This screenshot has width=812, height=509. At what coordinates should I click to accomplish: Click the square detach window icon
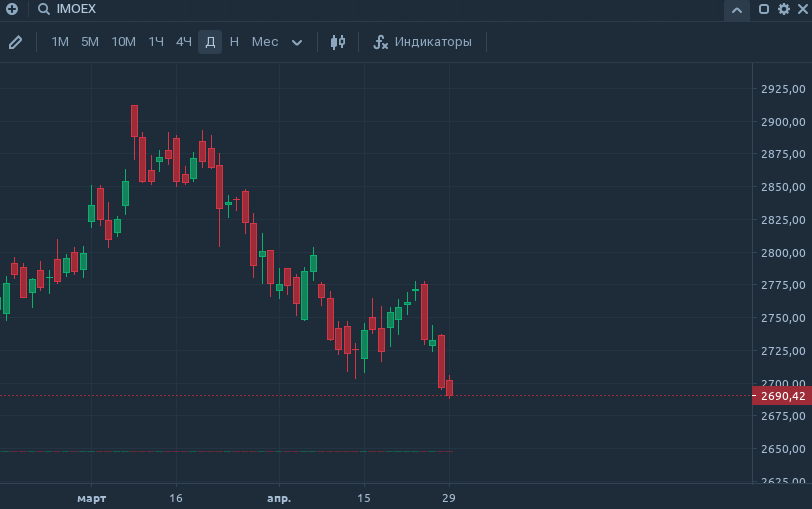point(764,9)
